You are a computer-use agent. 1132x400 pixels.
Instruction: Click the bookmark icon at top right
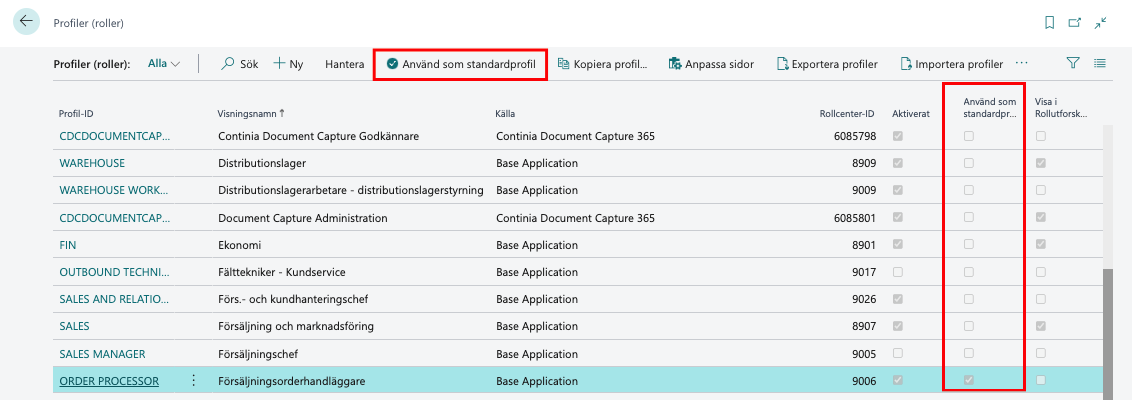coord(1049,22)
